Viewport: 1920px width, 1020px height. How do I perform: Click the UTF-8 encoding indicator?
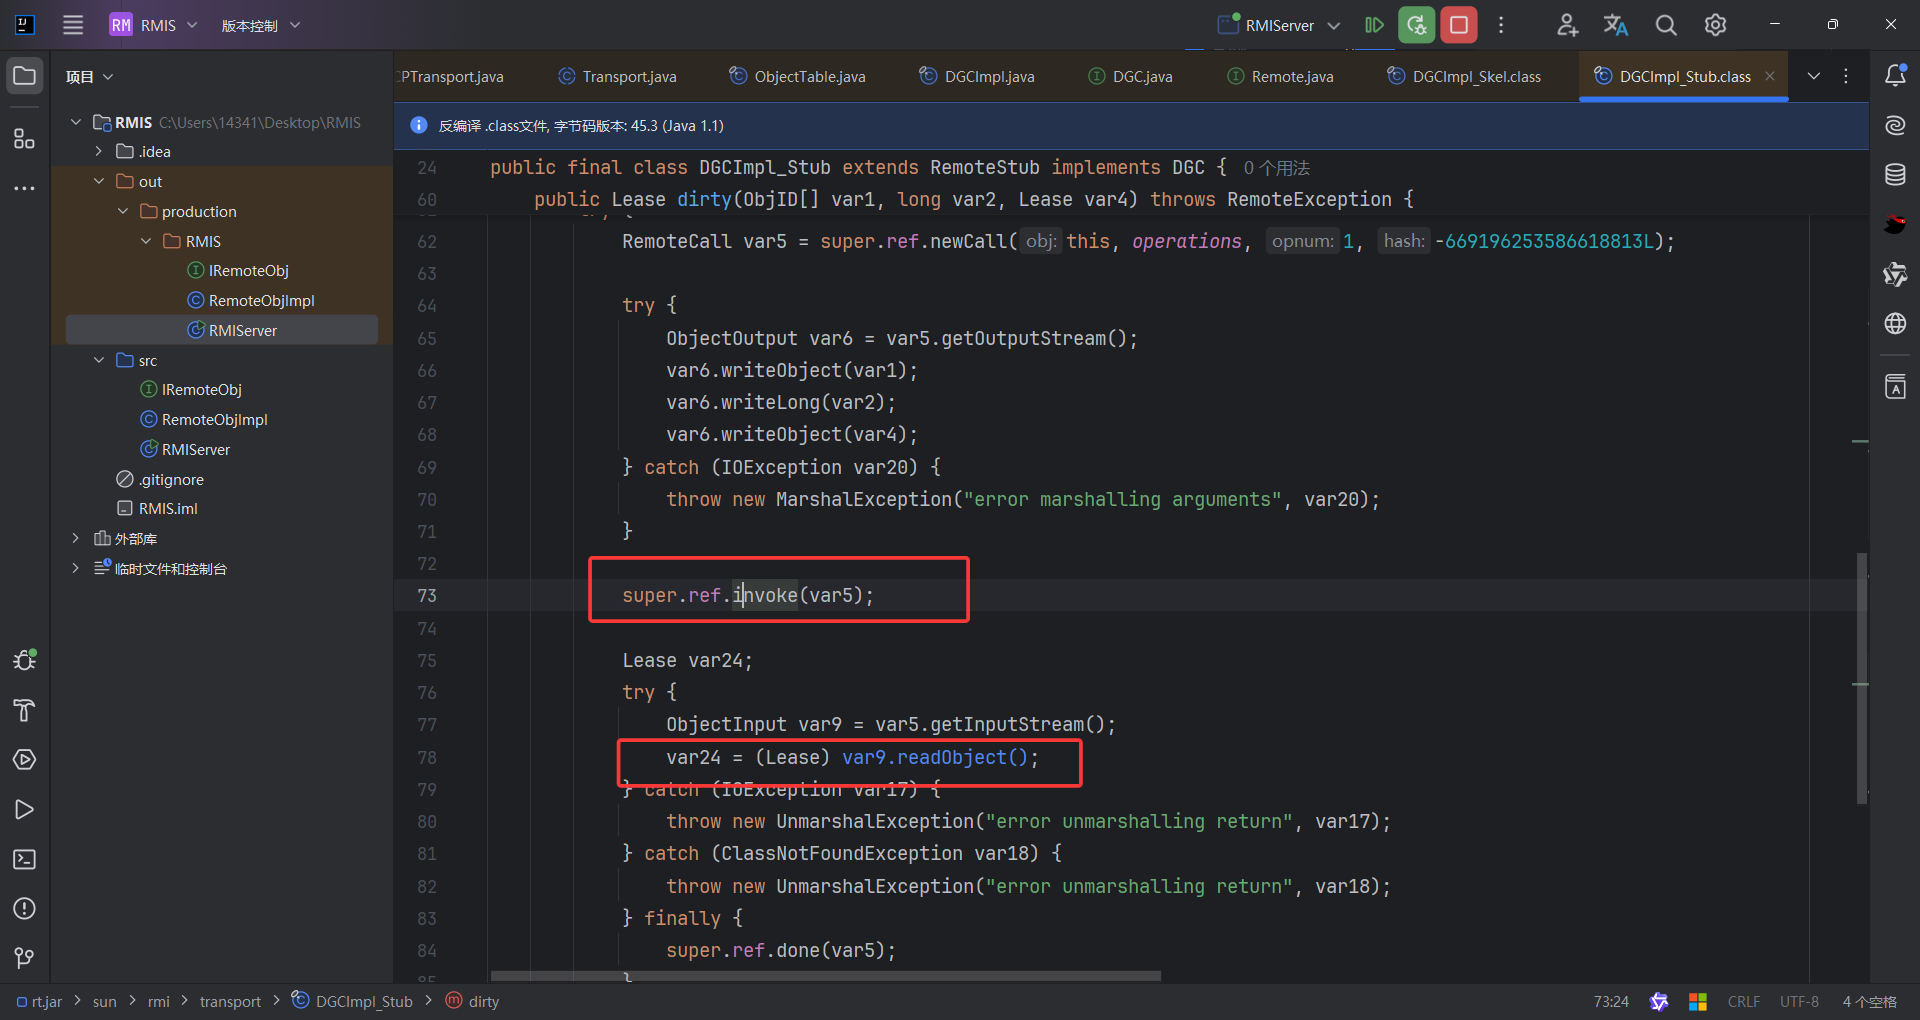[1799, 1001]
